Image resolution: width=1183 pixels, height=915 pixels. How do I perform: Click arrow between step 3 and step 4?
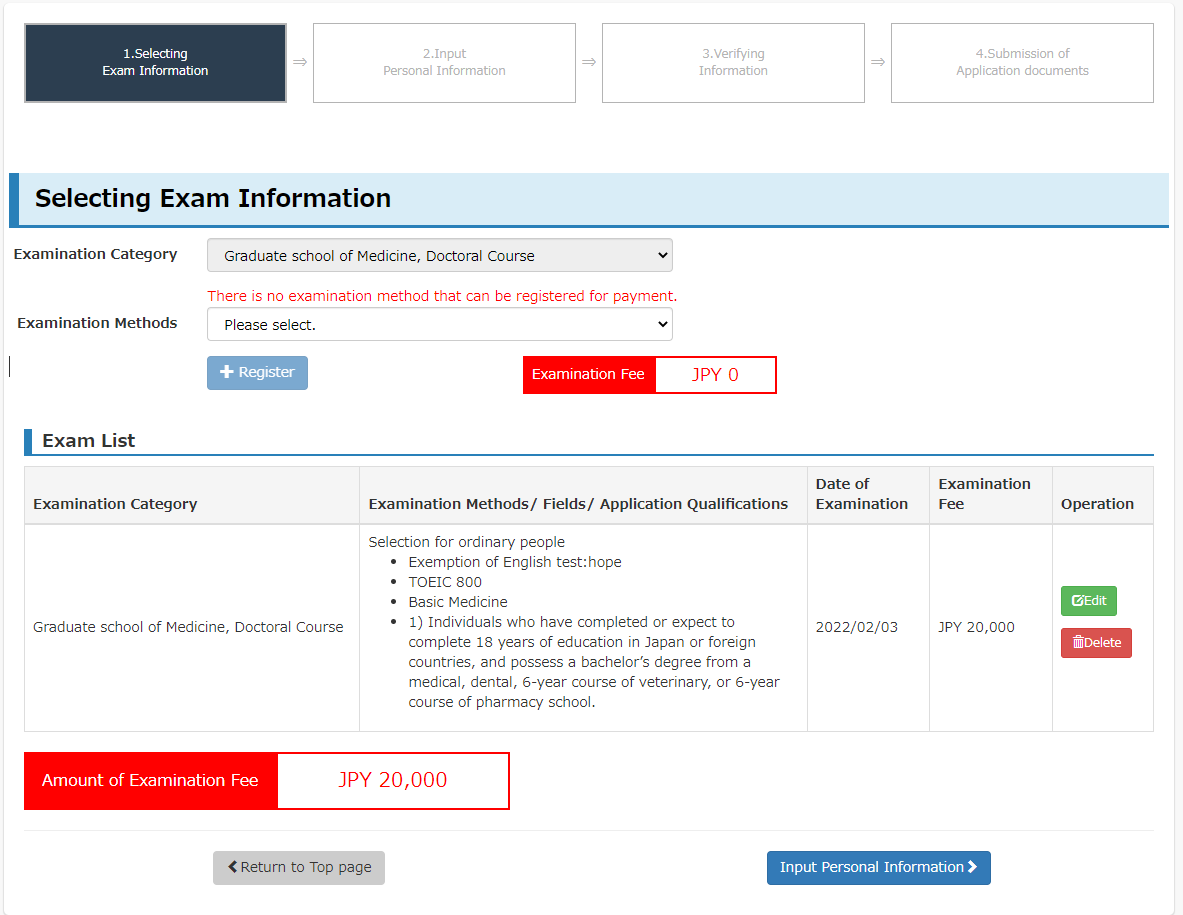pyautogui.click(x=878, y=62)
